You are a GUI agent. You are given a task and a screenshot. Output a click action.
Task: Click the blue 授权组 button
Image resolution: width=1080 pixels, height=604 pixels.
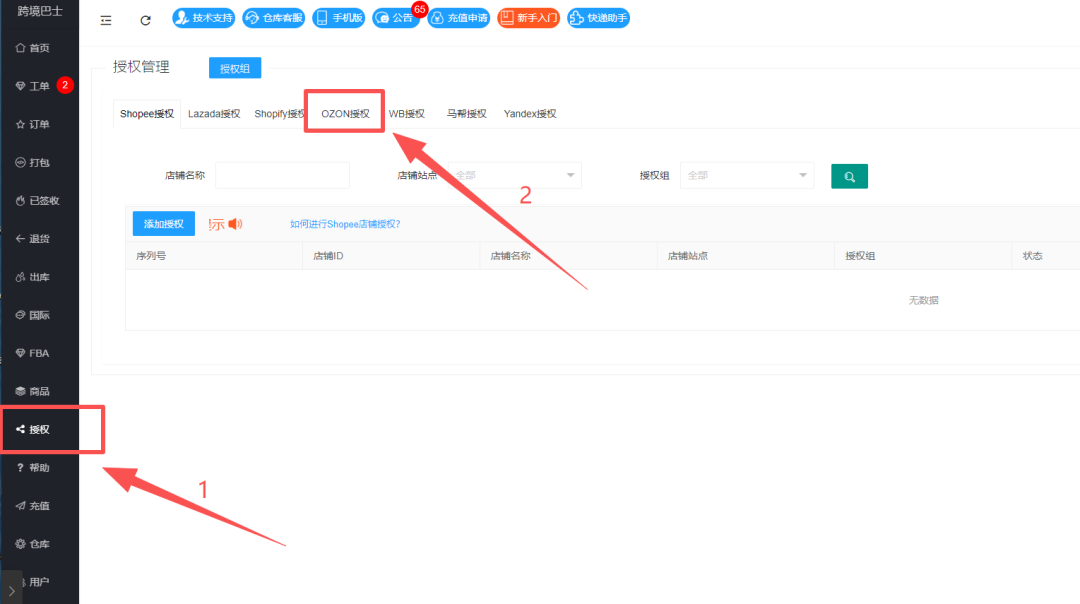tap(235, 68)
